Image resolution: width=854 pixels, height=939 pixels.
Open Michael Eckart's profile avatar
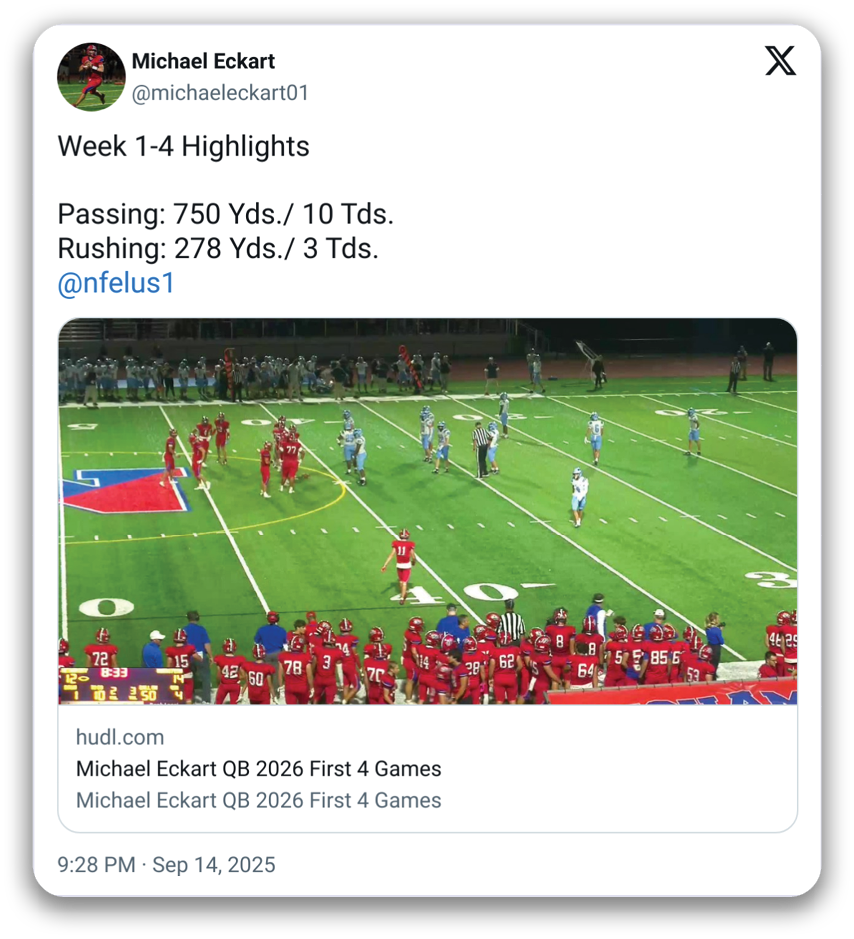(x=92, y=77)
